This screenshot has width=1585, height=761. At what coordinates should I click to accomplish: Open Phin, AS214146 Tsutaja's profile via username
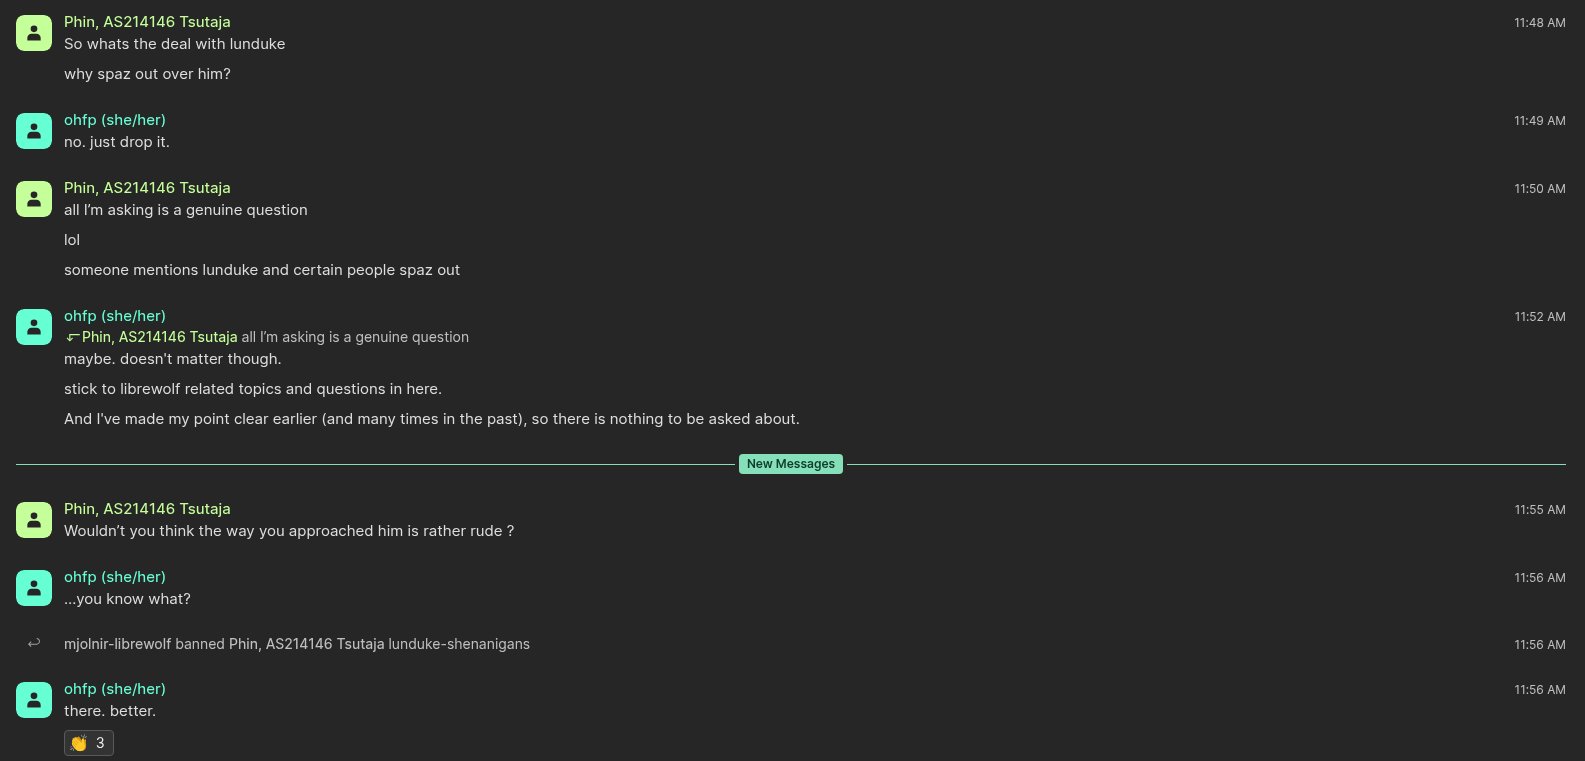[x=147, y=21]
